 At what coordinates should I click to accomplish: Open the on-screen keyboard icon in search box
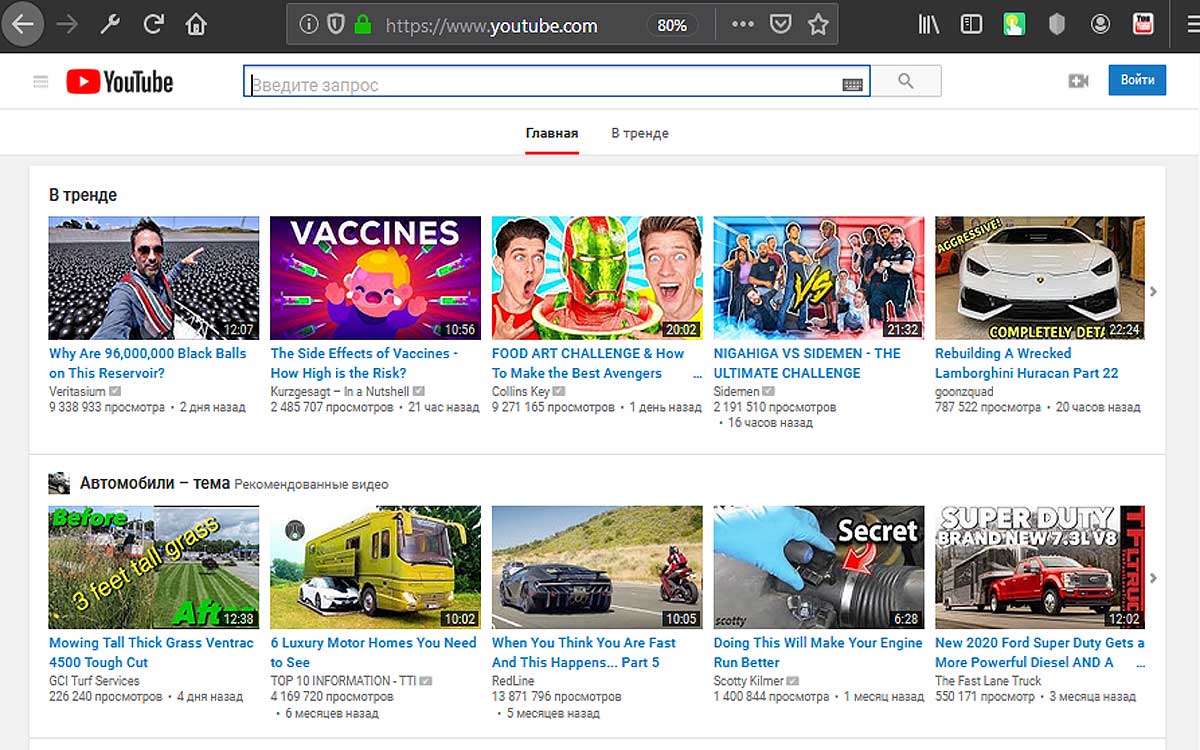click(852, 85)
